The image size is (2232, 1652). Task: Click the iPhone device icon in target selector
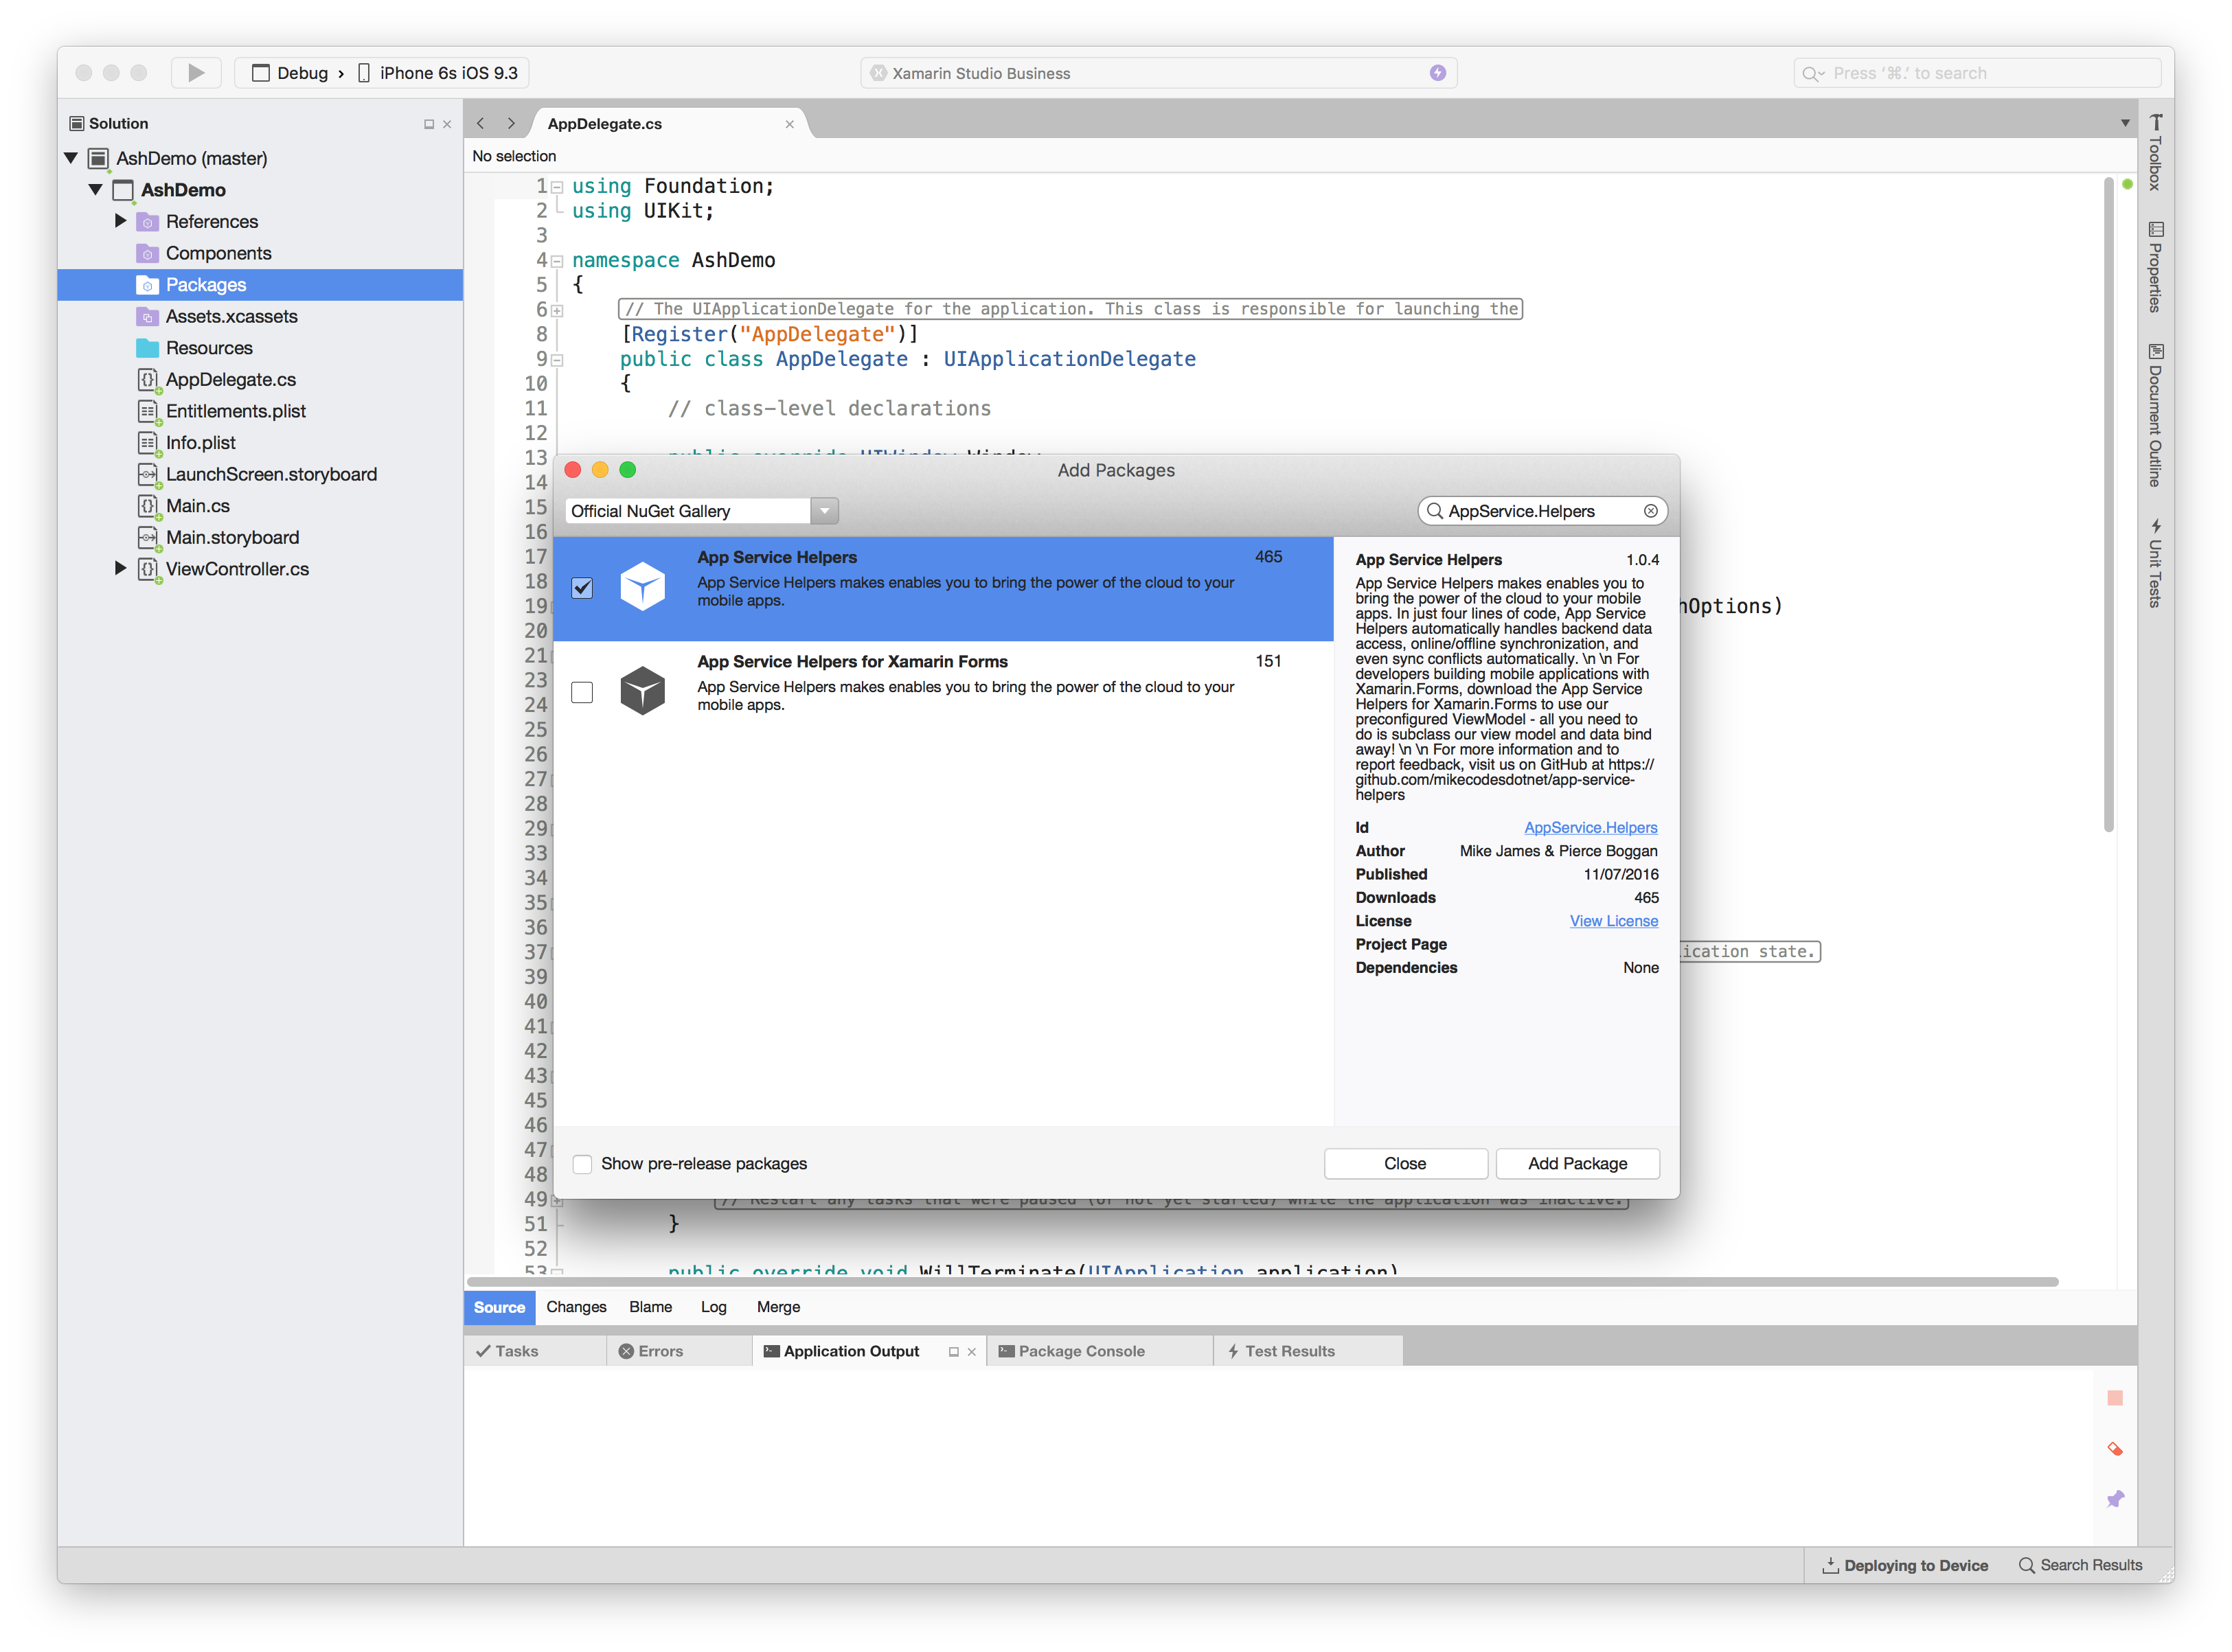coord(364,73)
